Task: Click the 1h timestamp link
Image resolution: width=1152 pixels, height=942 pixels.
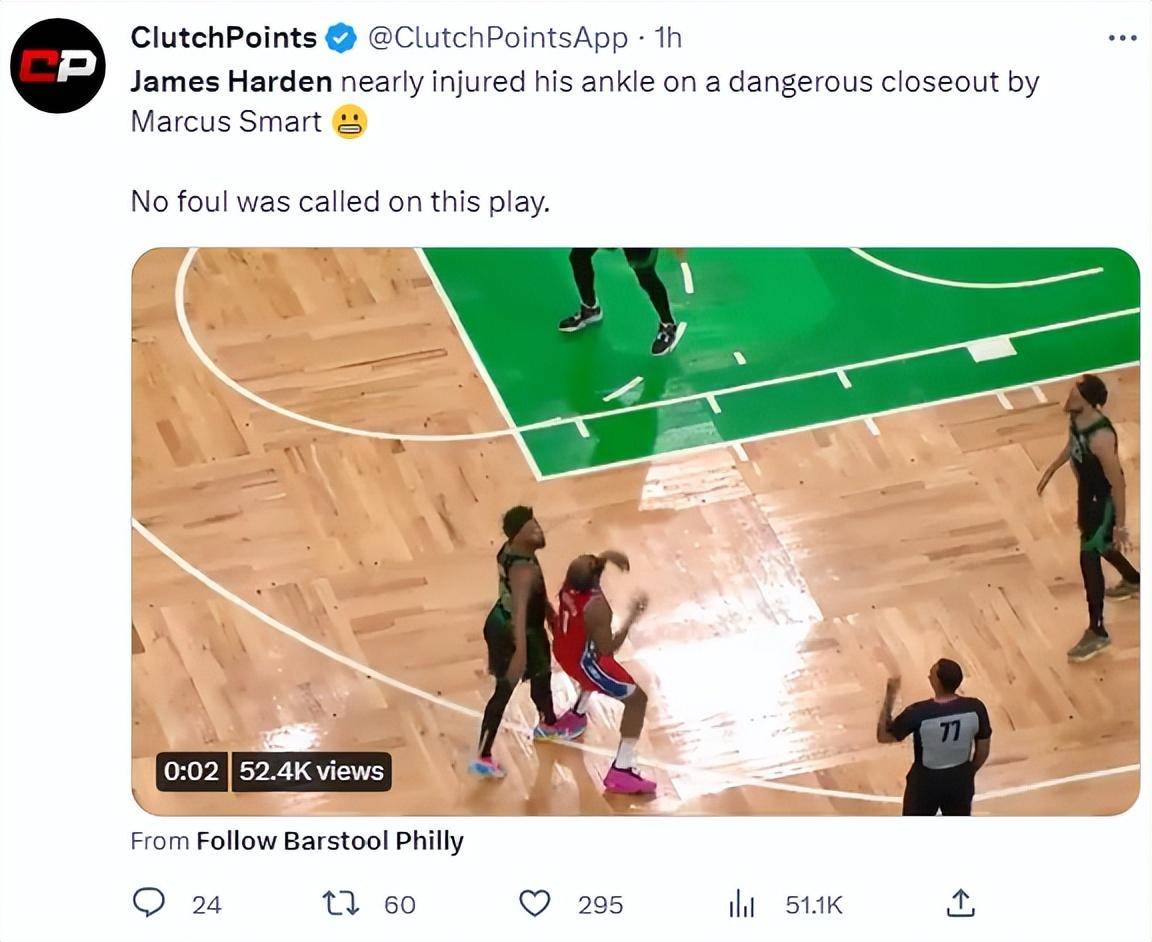Action: pyautogui.click(x=668, y=37)
